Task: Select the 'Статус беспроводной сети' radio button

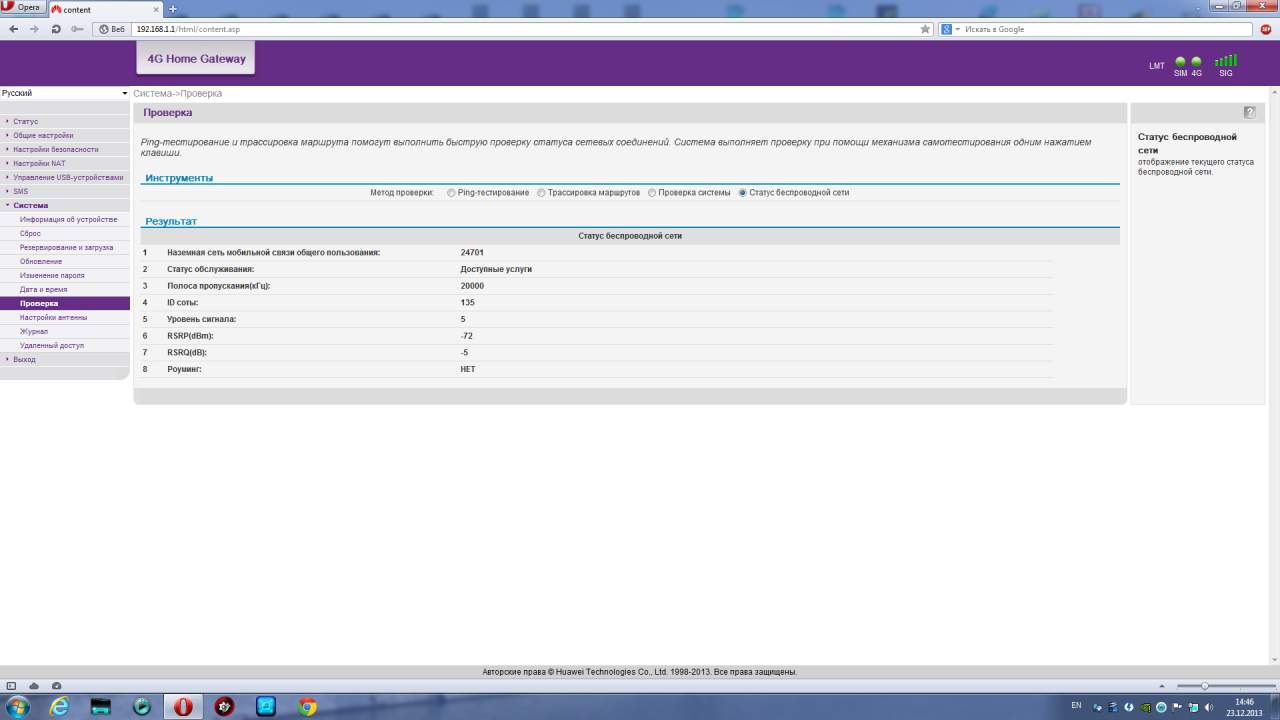Action: [742, 192]
